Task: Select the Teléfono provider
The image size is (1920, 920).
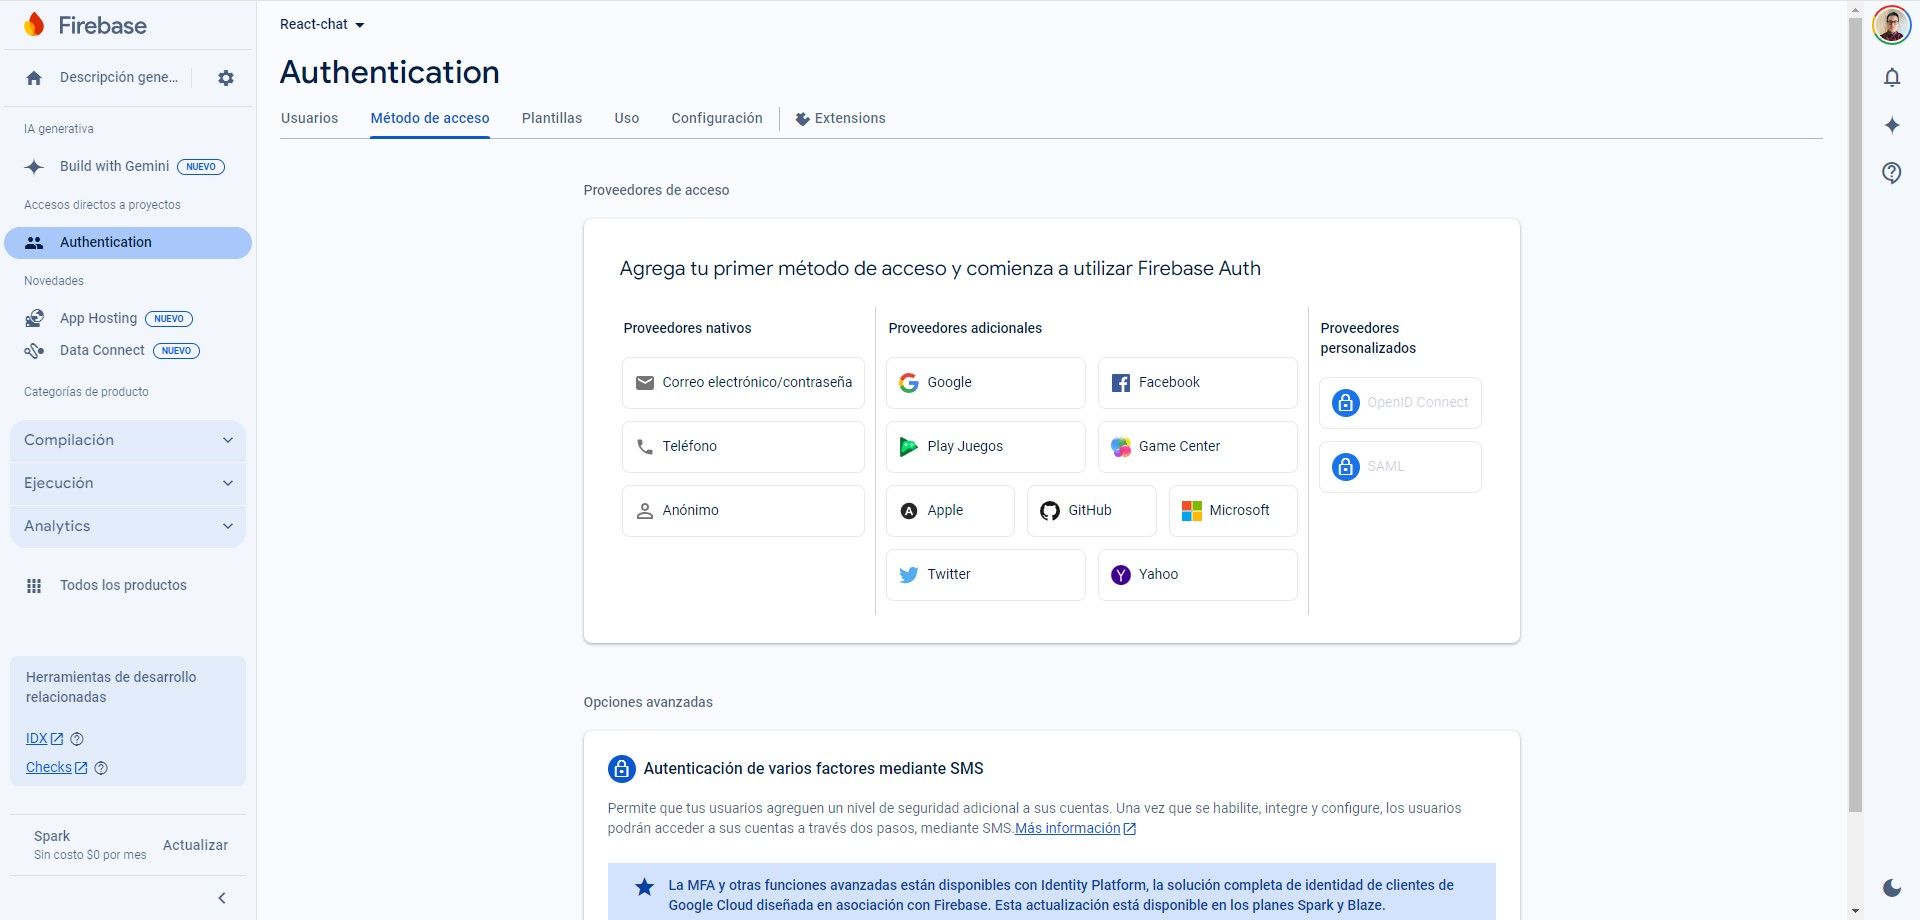Action: (743, 447)
